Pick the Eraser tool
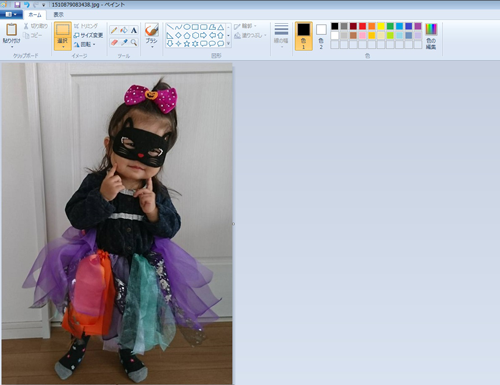500x385 pixels. (114, 42)
